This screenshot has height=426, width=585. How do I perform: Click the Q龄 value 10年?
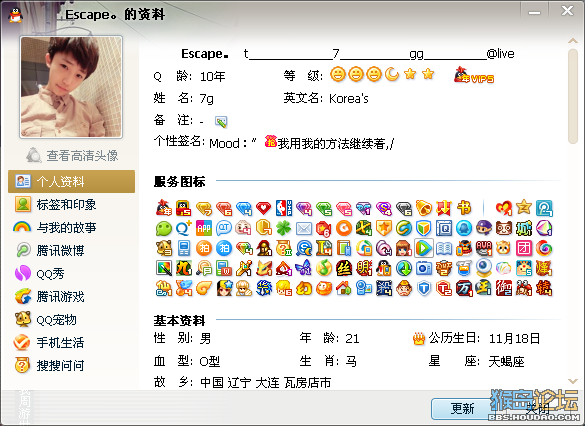212,76
